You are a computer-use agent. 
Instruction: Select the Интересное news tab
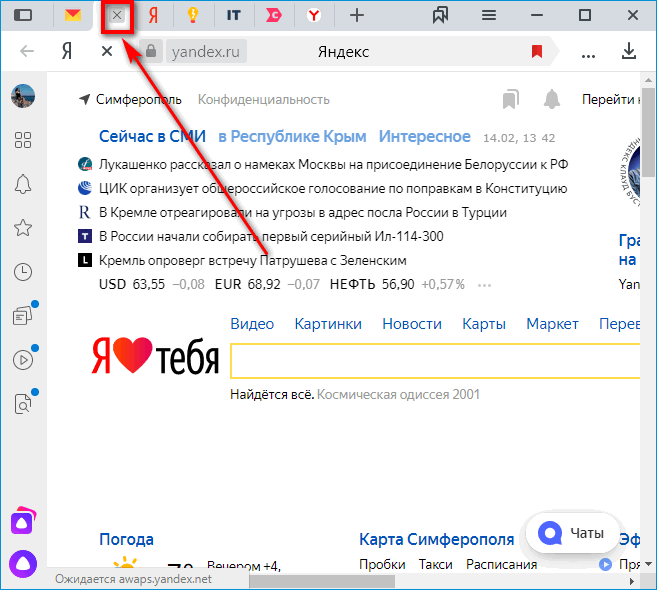tap(425, 137)
